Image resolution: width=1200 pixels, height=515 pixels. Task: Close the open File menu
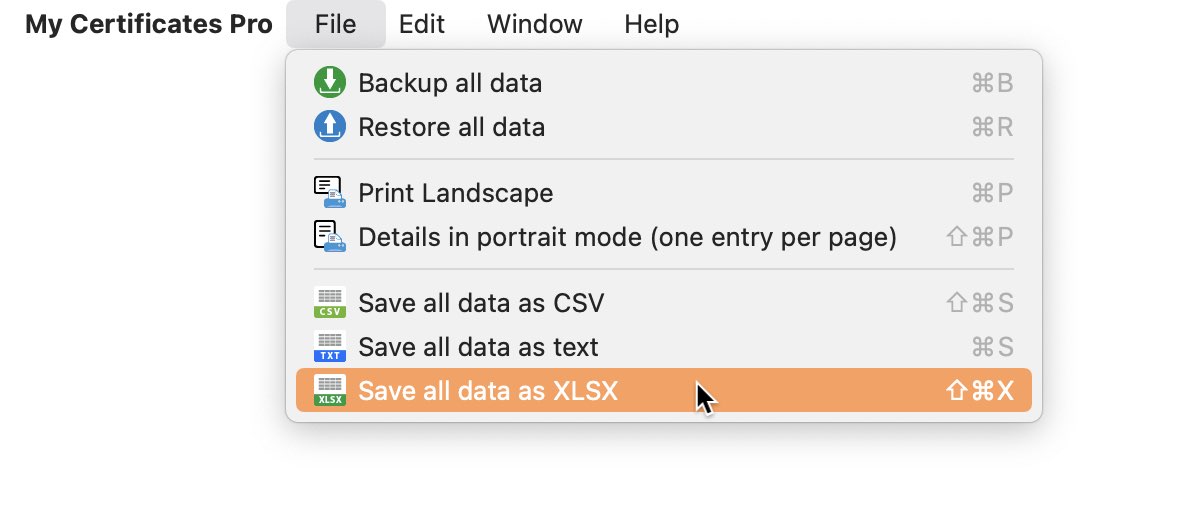tap(335, 24)
